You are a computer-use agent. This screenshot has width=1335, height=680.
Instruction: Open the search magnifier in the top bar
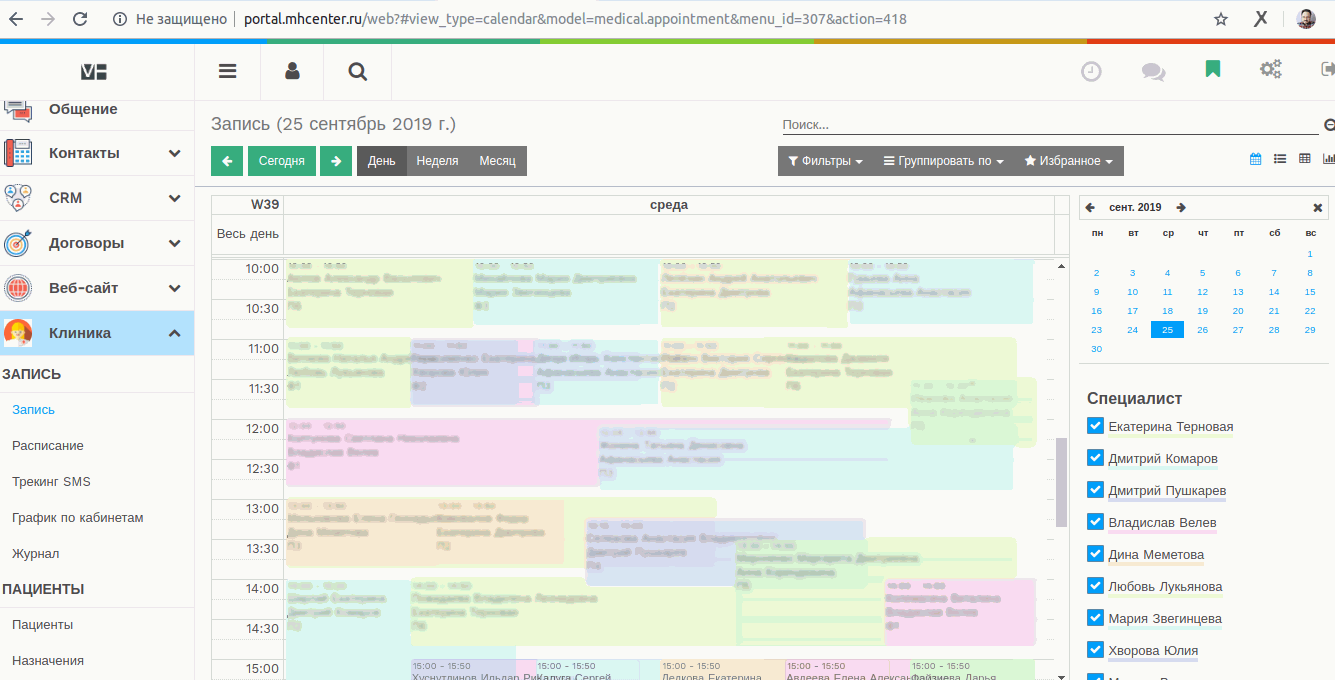coord(356,71)
